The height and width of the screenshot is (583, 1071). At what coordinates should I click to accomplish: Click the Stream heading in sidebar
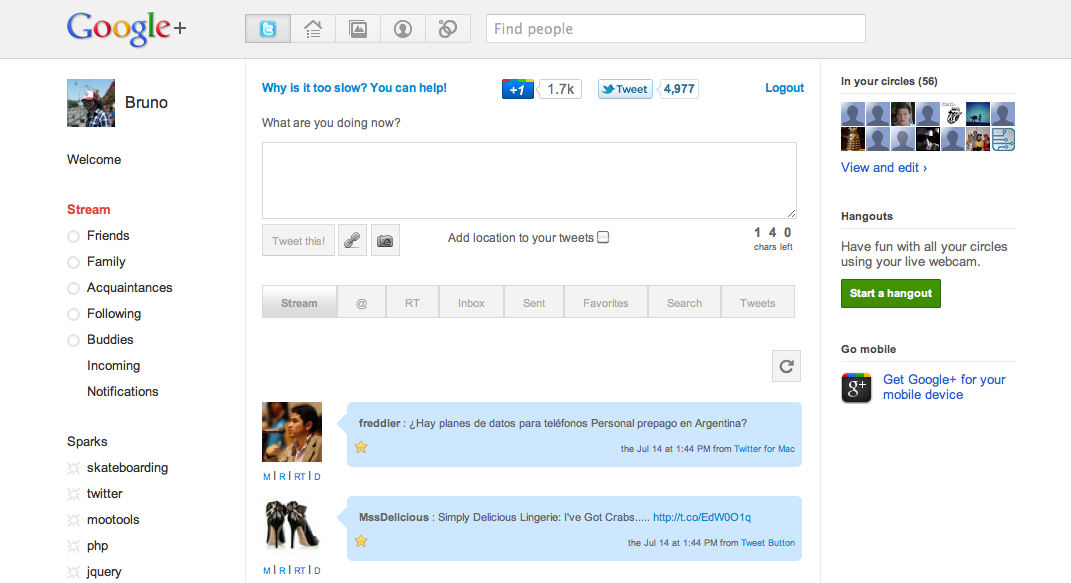pos(88,210)
